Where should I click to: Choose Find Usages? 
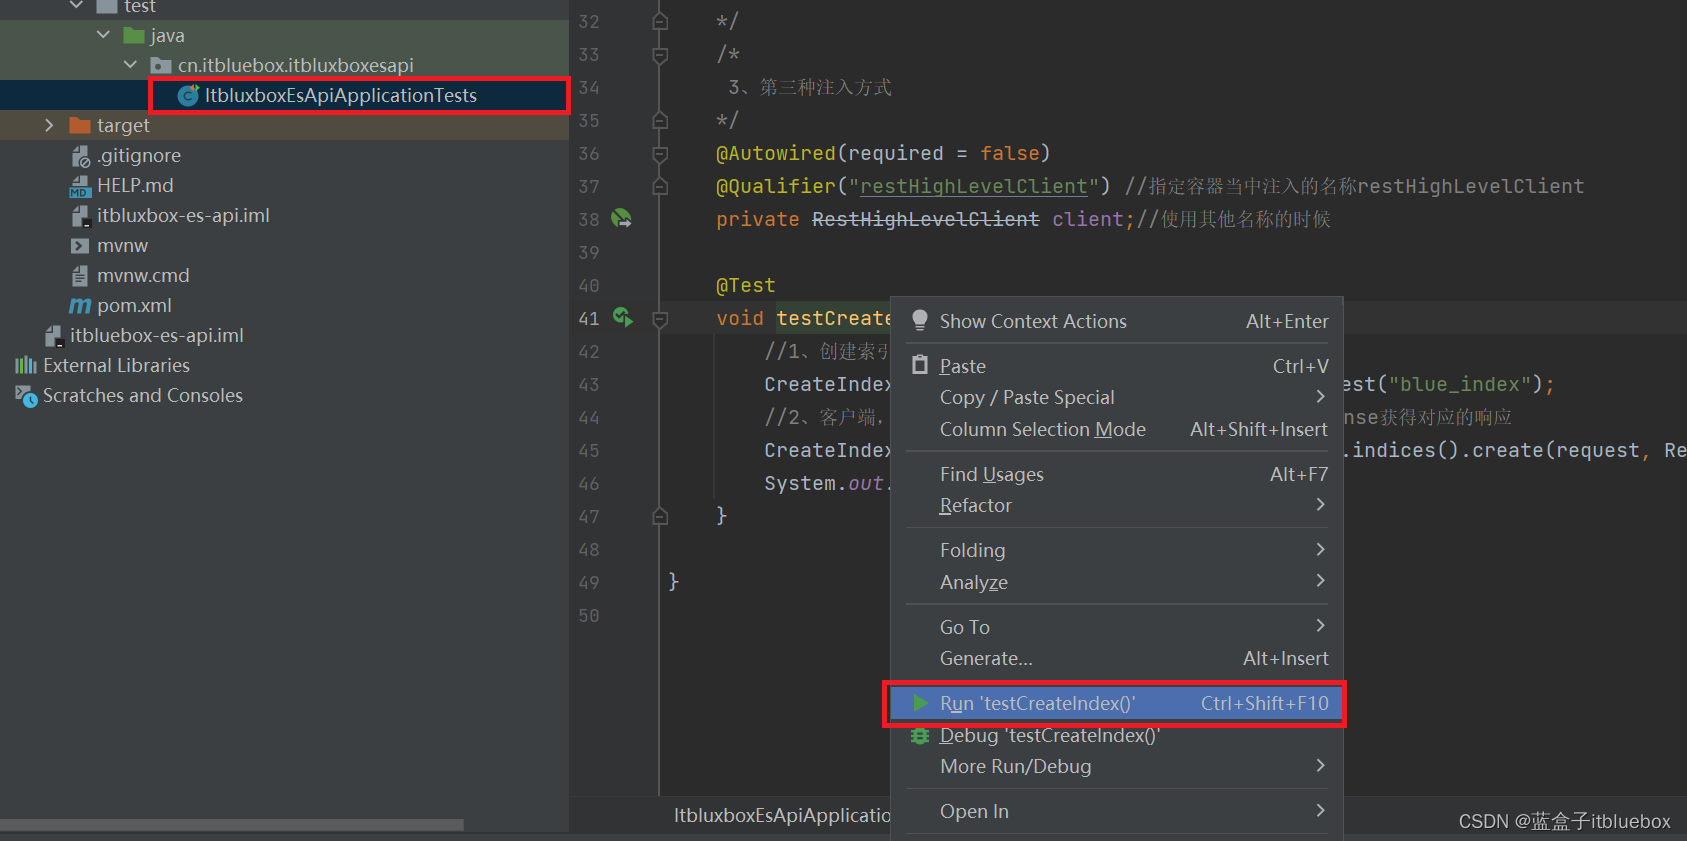(x=1118, y=474)
